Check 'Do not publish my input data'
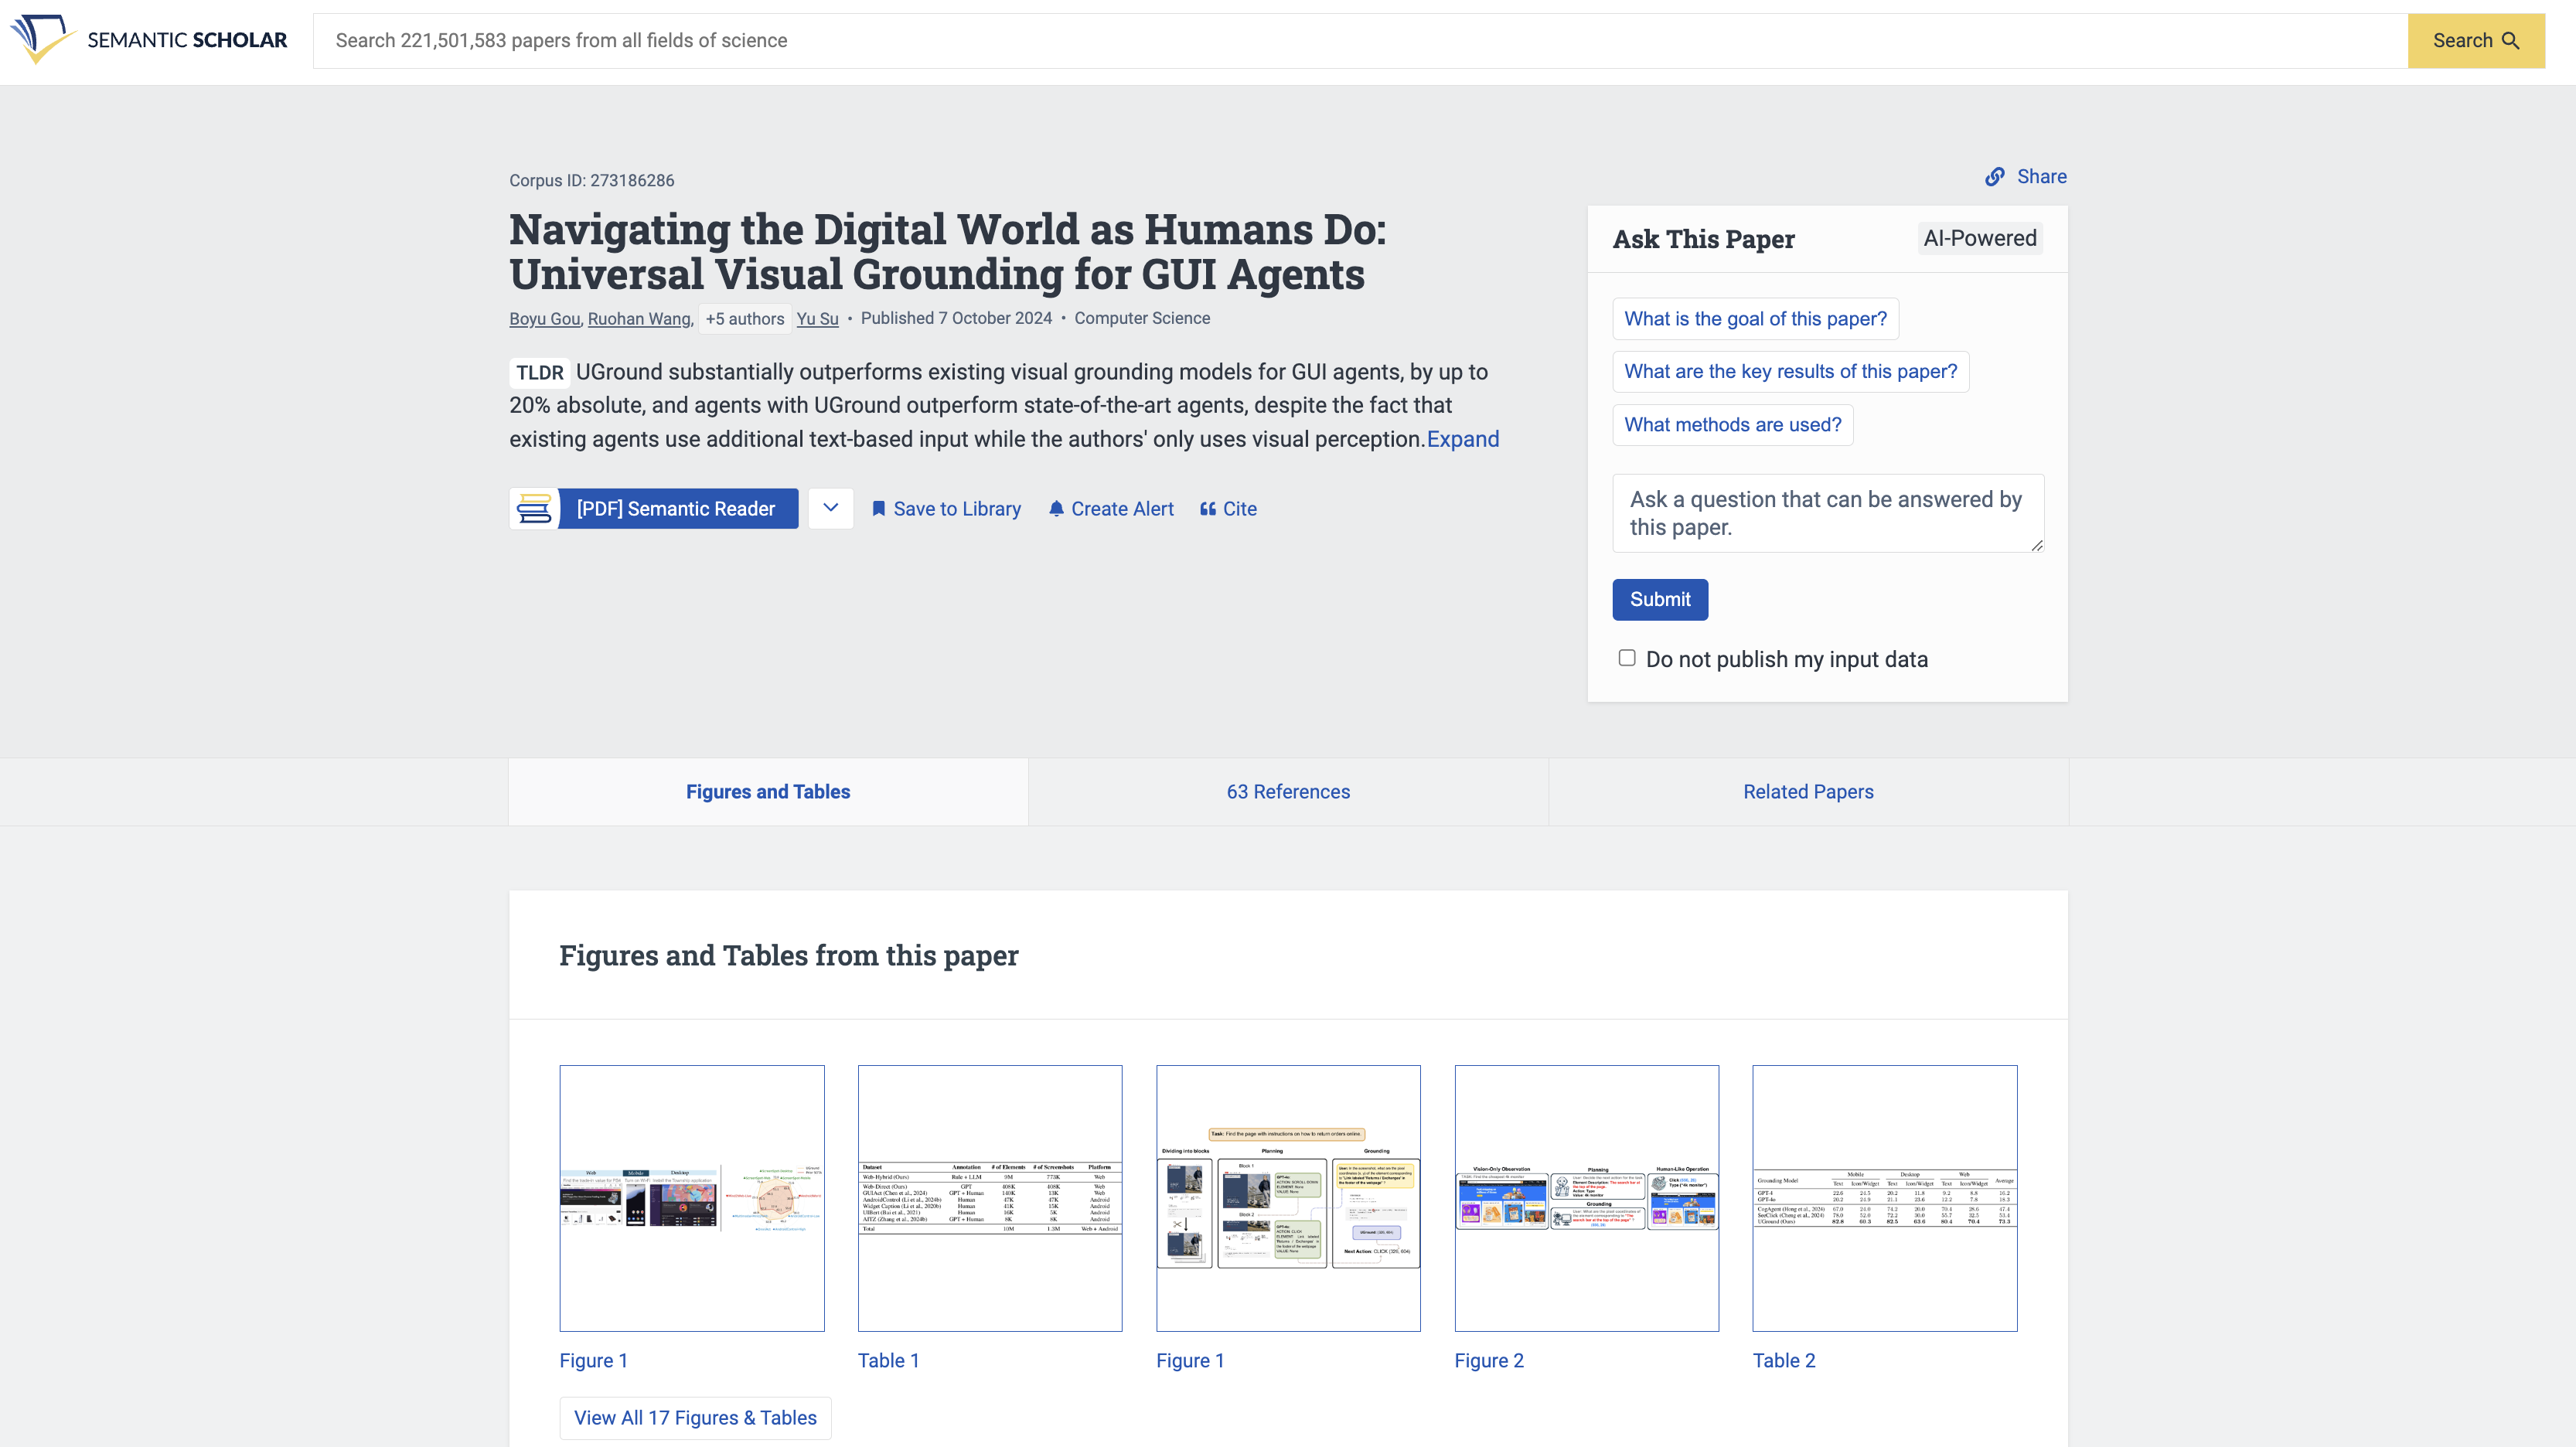The image size is (2576, 1447). click(x=1627, y=658)
